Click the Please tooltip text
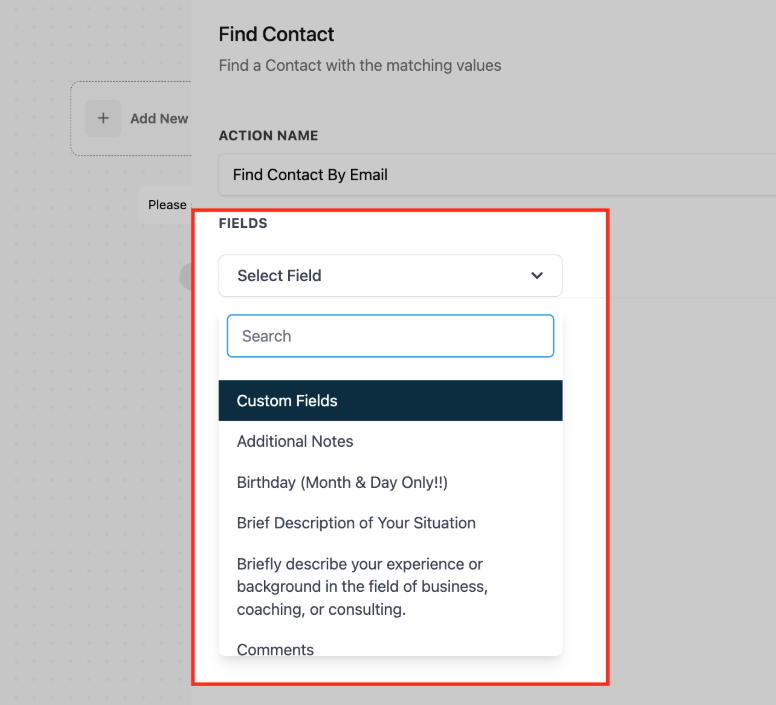The width and height of the screenshot is (776, 705). [x=167, y=204]
